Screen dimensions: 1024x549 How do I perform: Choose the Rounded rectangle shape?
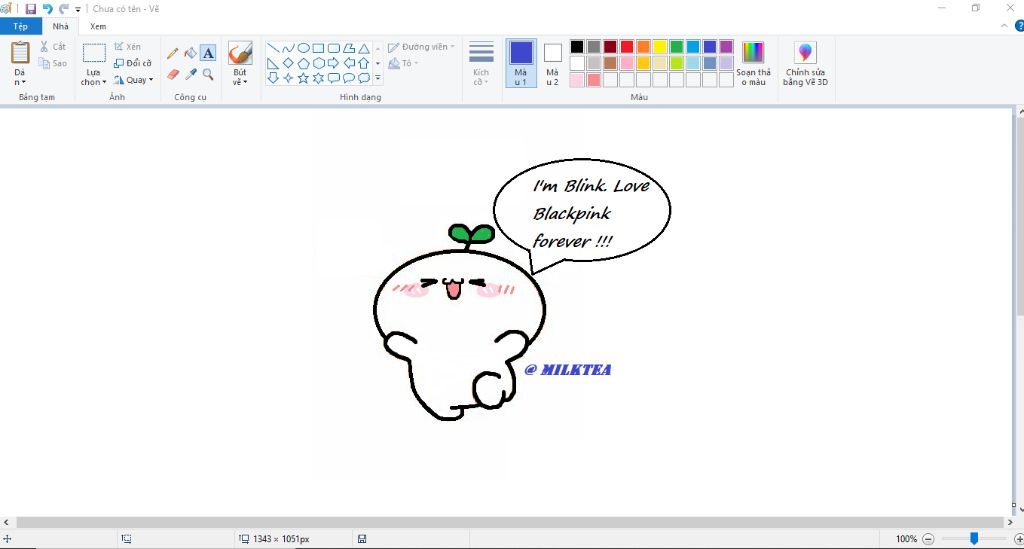click(333, 48)
